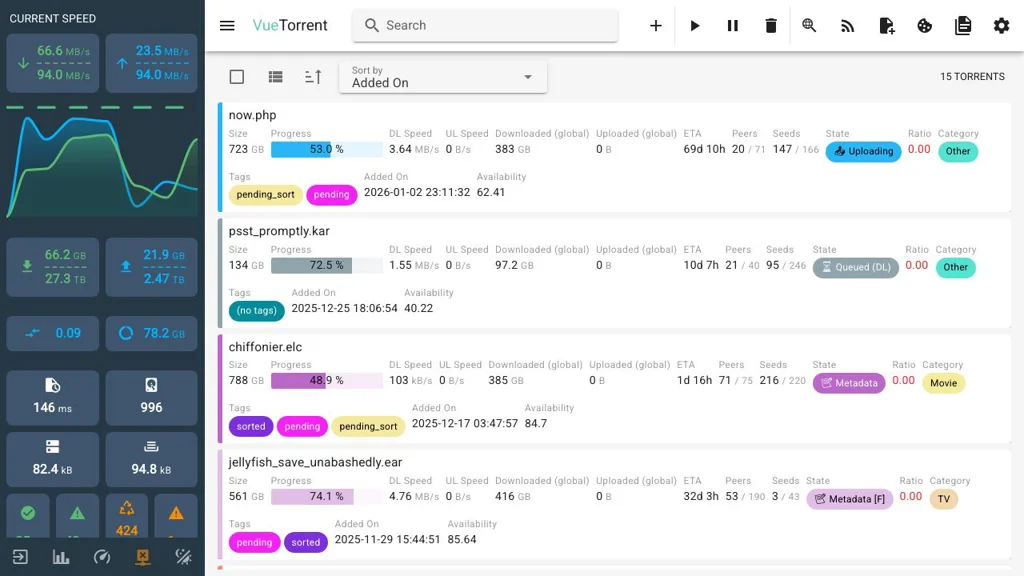Open the hamburger navigation menu

(x=227, y=25)
